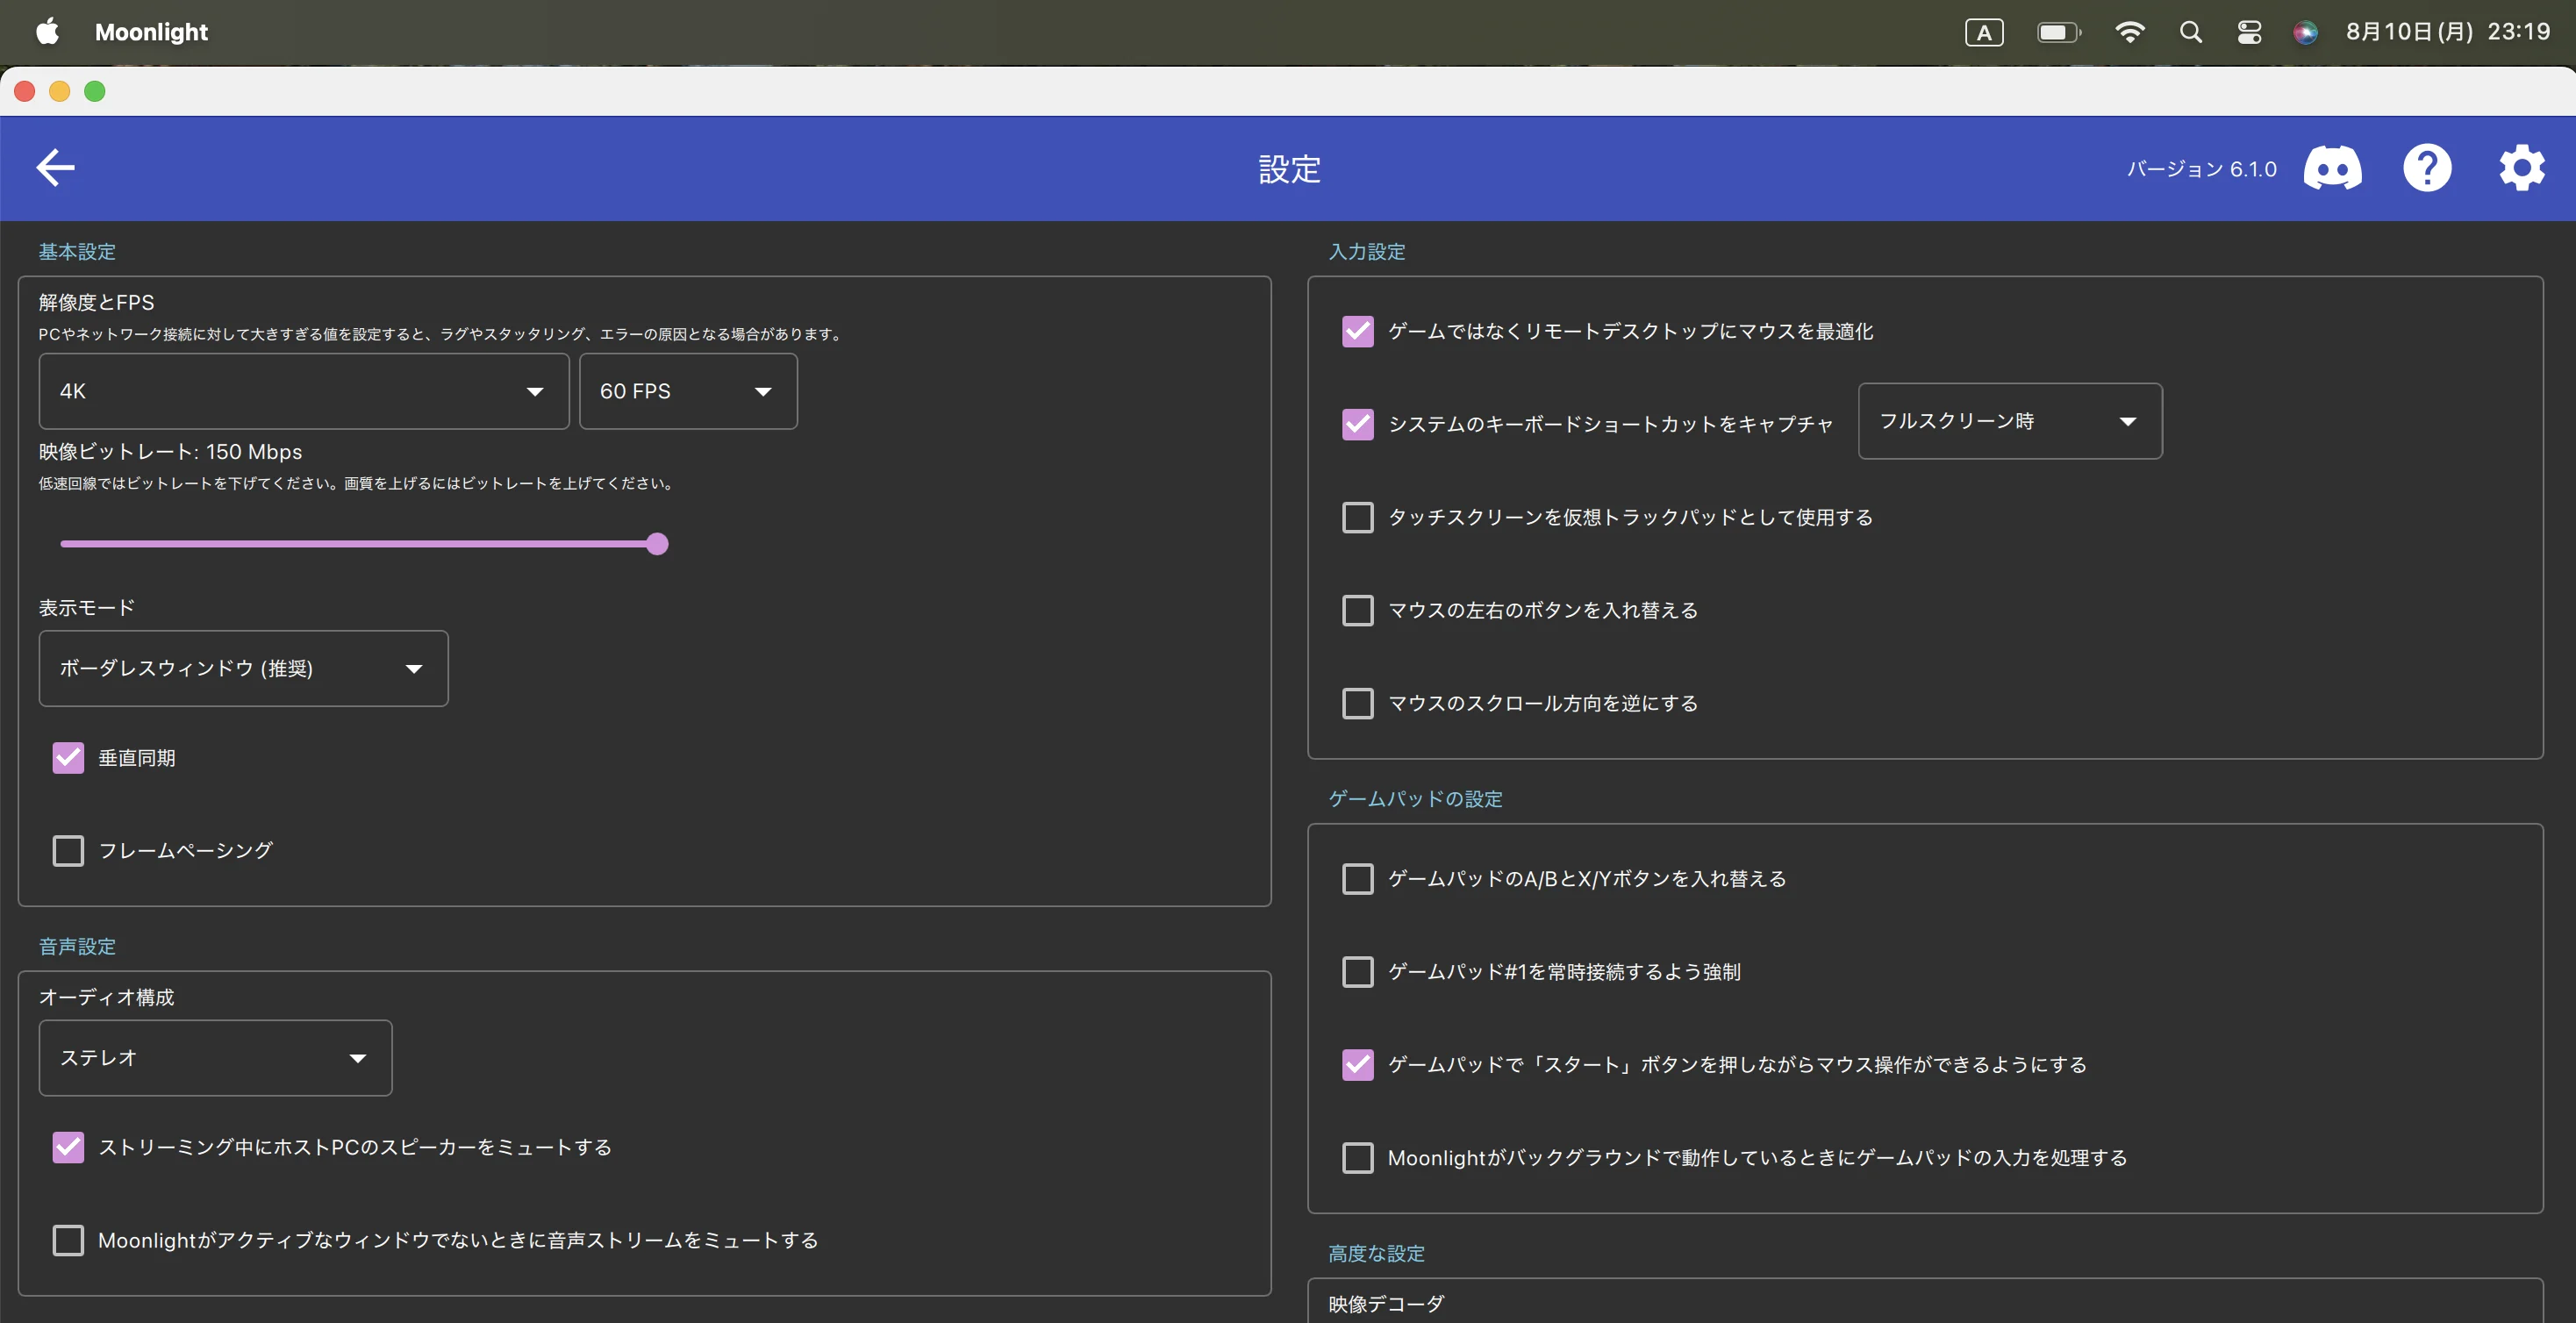
Task: Open the Discord community icon
Action: click(x=2332, y=168)
